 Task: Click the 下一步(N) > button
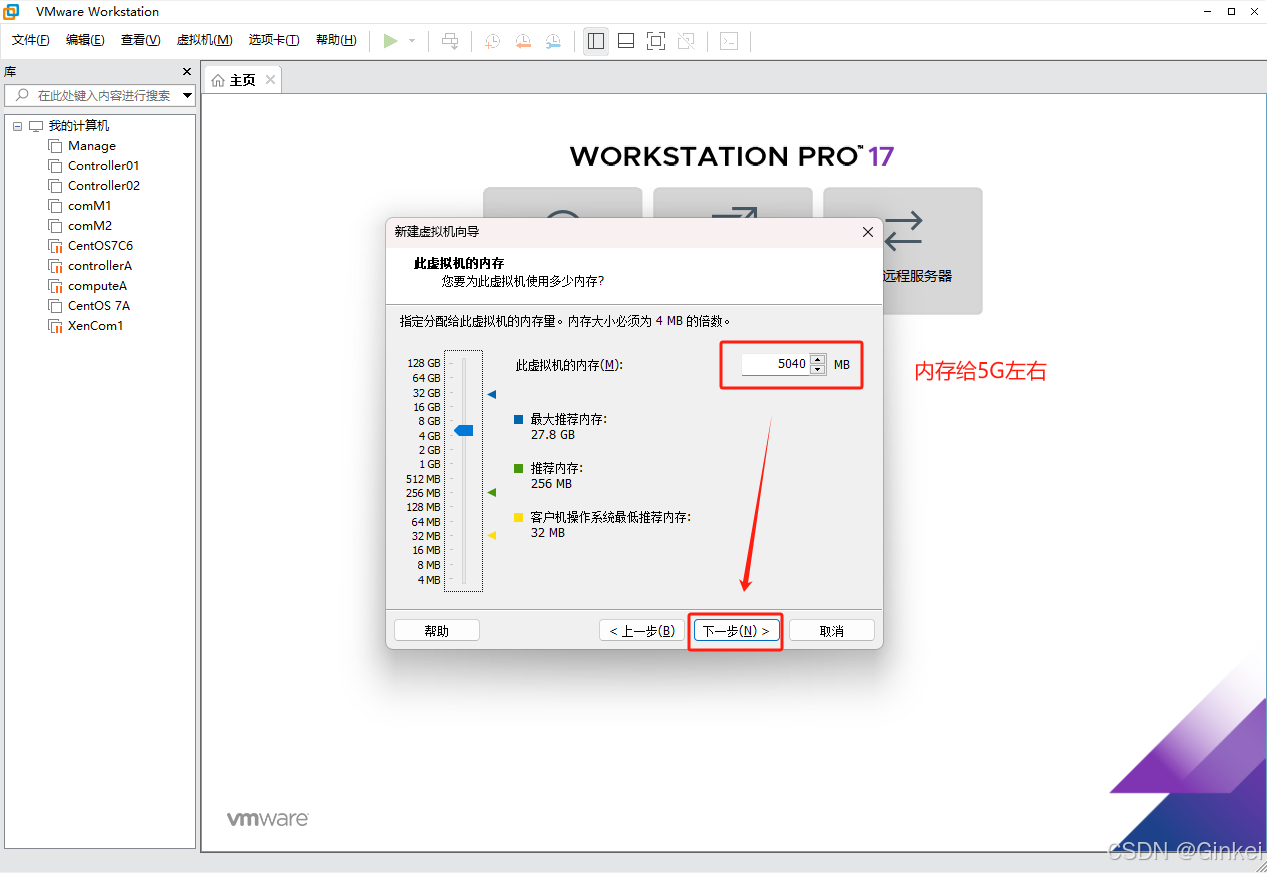(x=736, y=631)
